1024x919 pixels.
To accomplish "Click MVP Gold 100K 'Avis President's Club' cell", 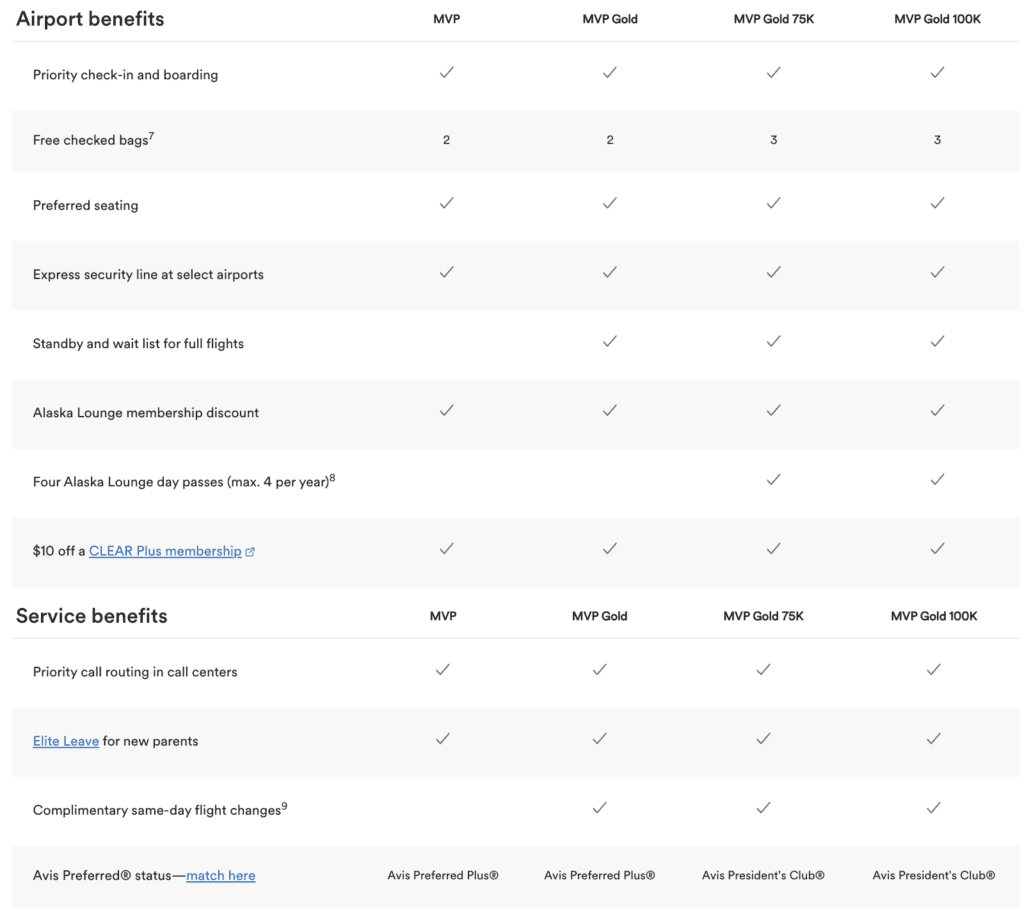I will (x=934, y=875).
